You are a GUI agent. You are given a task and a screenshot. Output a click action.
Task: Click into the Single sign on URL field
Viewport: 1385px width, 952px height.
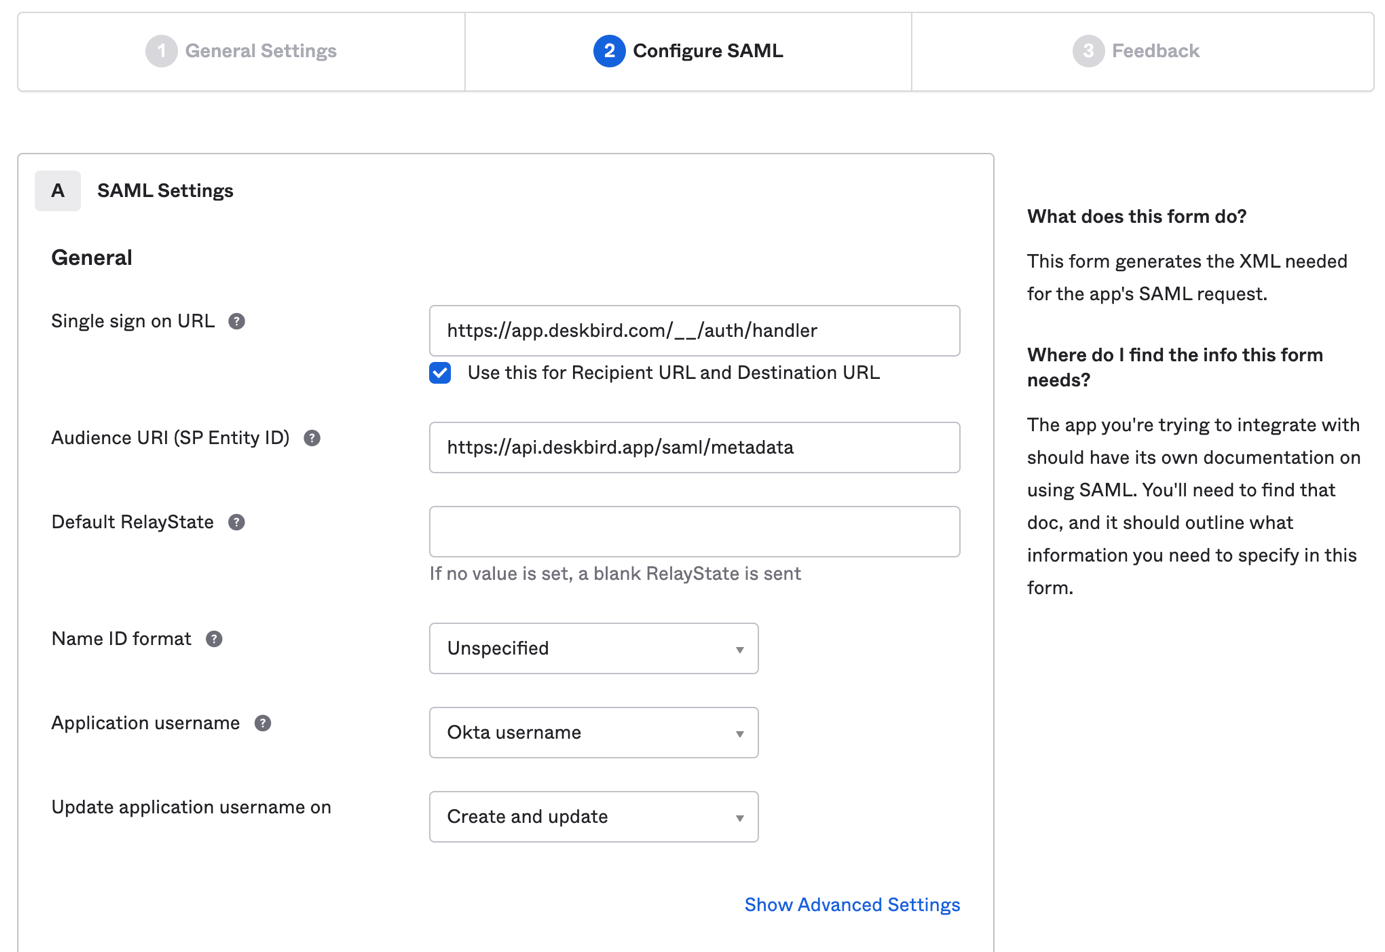click(694, 331)
